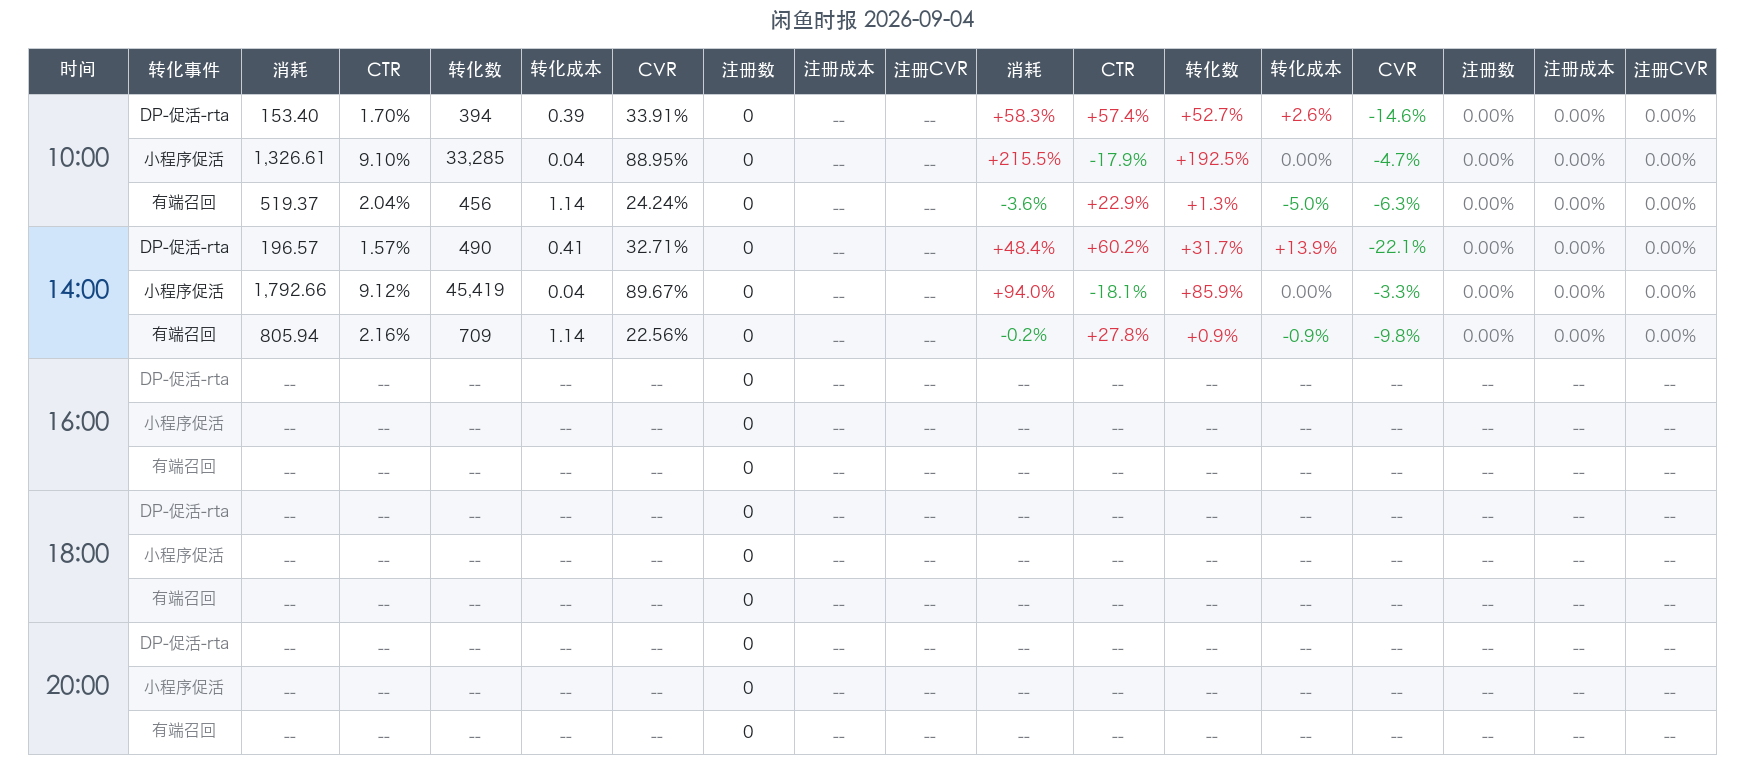The width and height of the screenshot is (1744, 762).
Task: Click the change value +27.8%
Action: (x=1118, y=336)
